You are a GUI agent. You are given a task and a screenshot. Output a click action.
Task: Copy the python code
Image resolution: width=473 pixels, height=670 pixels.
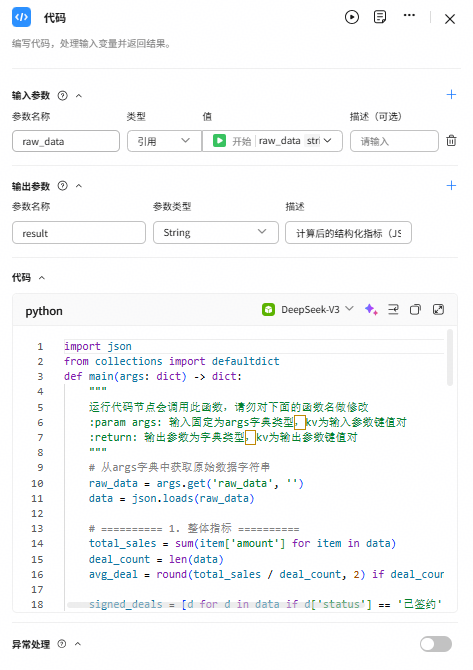(415, 309)
